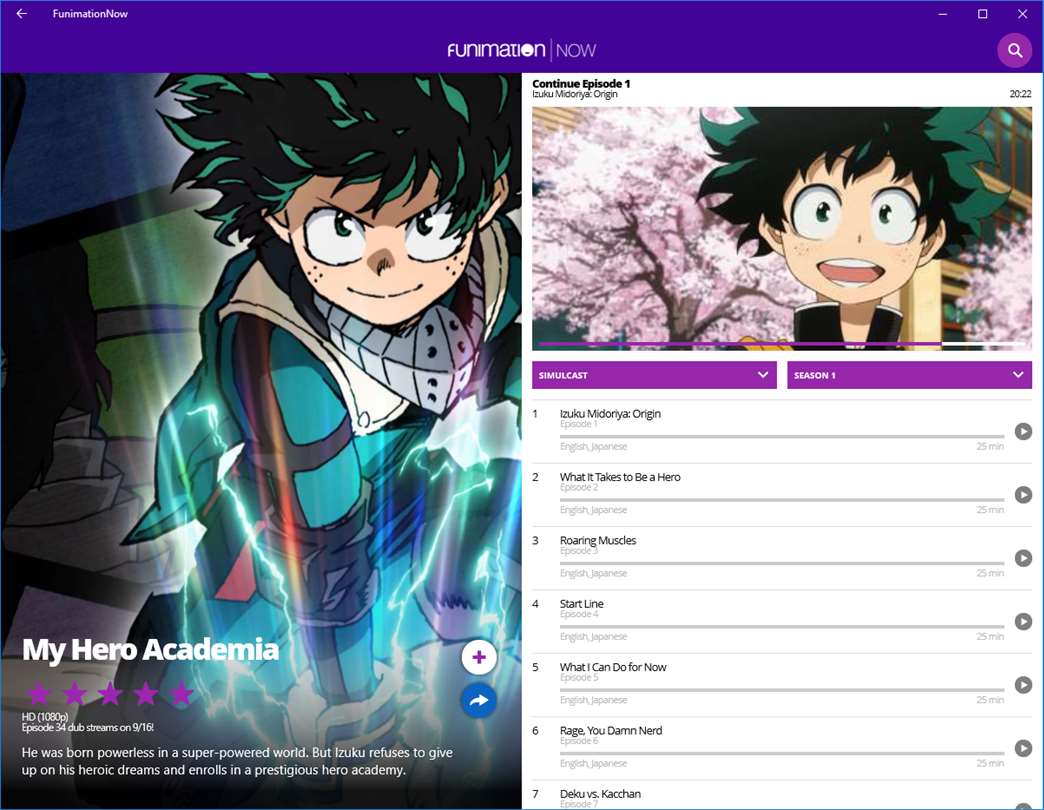Select What I Can Do for Now title

pyautogui.click(x=613, y=667)
